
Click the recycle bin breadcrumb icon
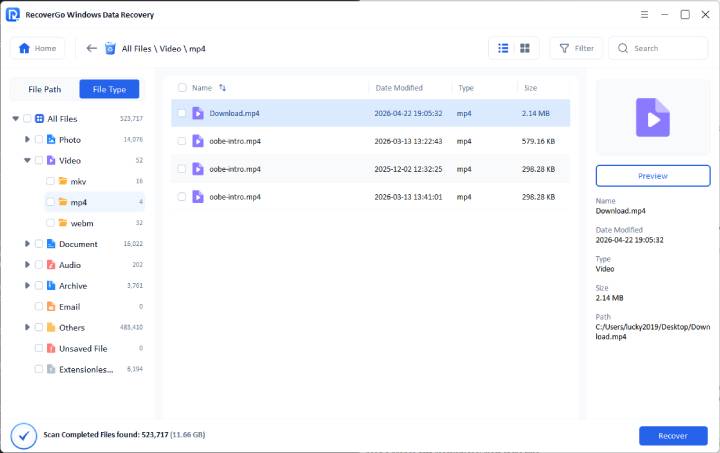(x=110, y=48)
